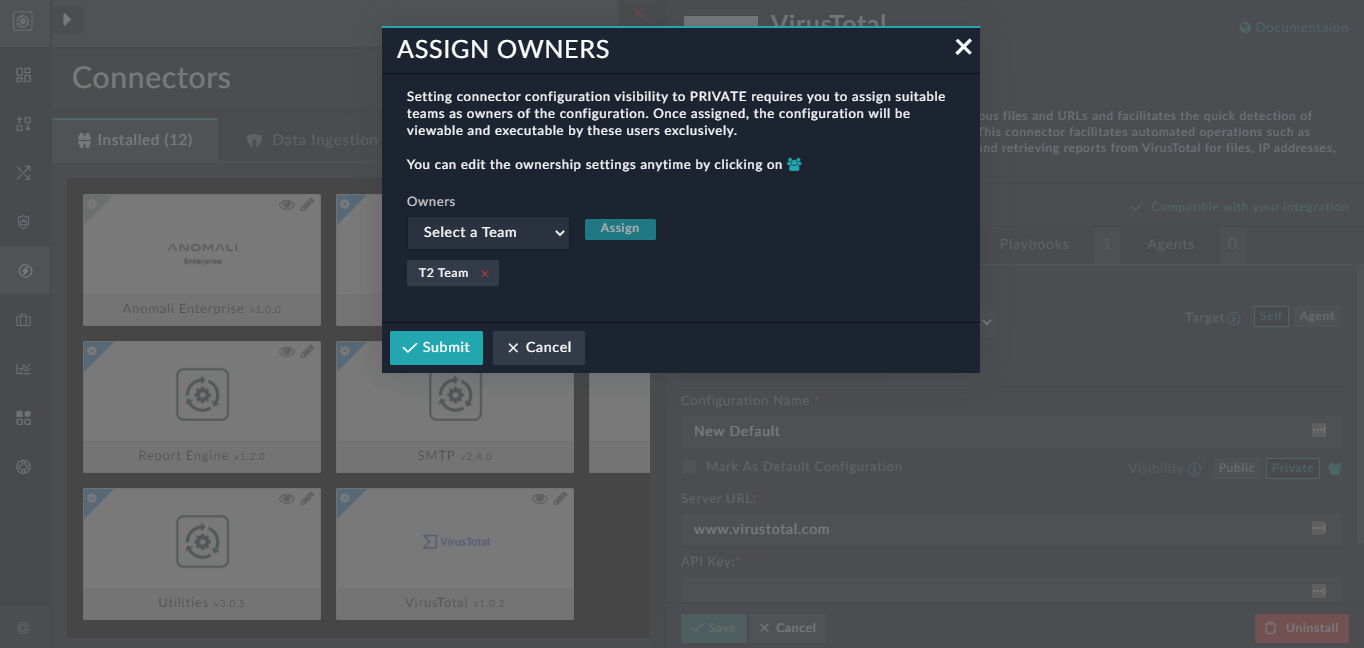Click the Settings gear icon in the sidebar
This screenshot has height=648, width=1364.
[x=24, y=466]
